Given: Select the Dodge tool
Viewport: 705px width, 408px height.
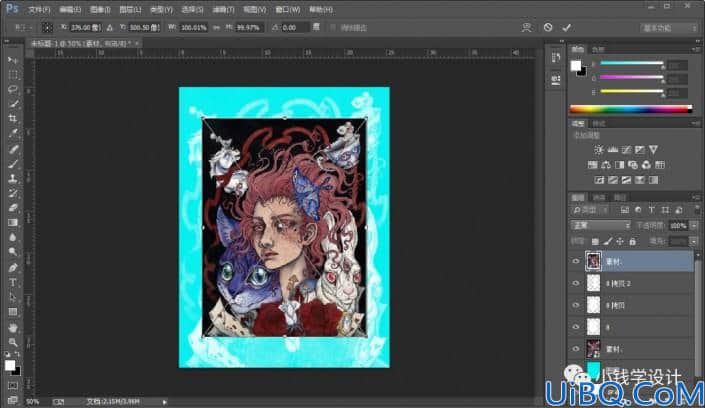Looking at the screenshot, I should 13,252.
